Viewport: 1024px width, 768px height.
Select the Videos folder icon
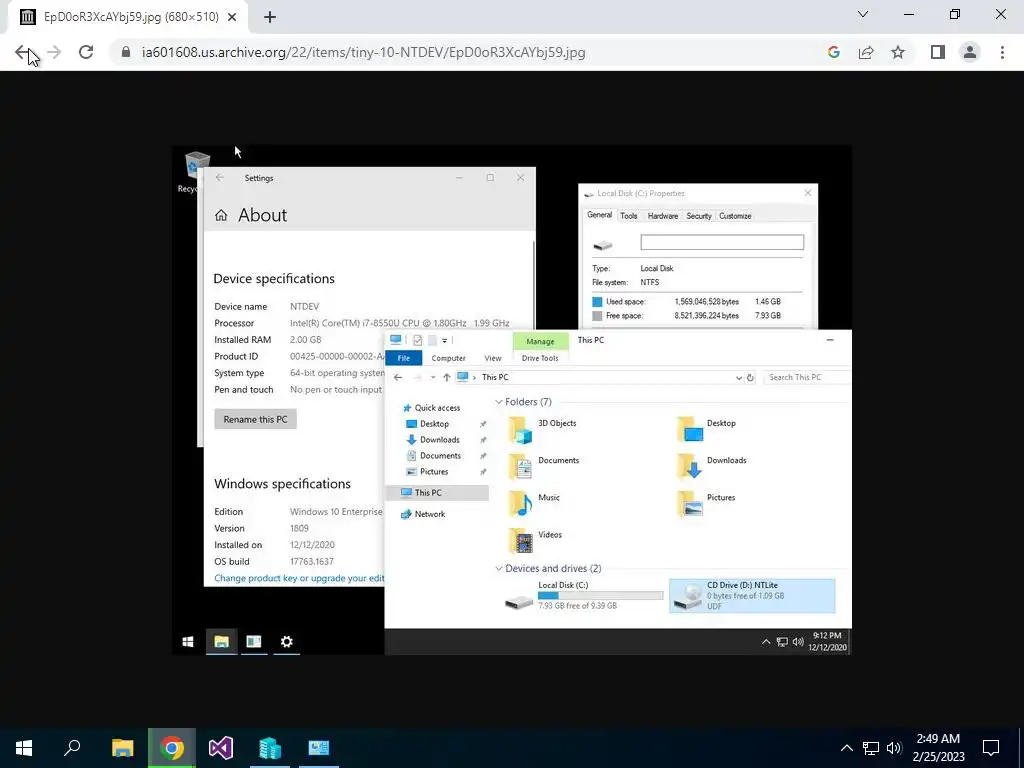521,541
